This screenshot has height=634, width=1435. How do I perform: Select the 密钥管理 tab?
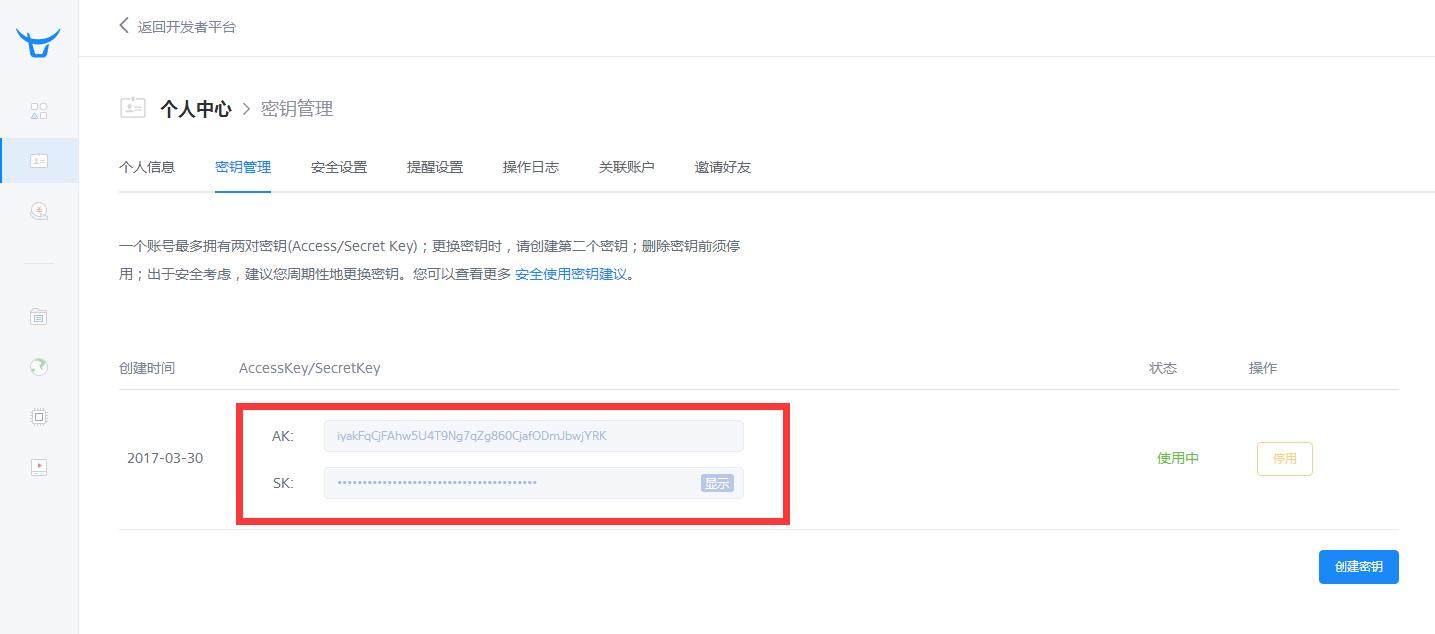coord(243,167)
